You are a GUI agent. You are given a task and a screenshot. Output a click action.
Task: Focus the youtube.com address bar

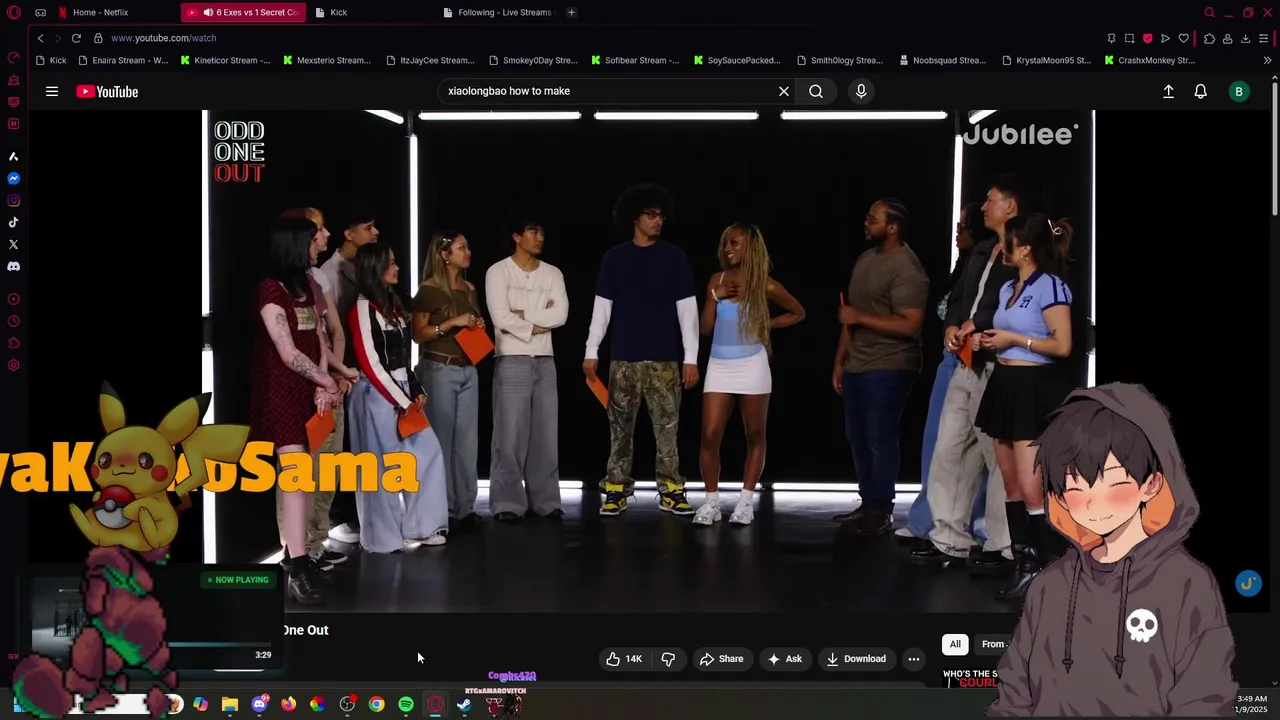163,38
